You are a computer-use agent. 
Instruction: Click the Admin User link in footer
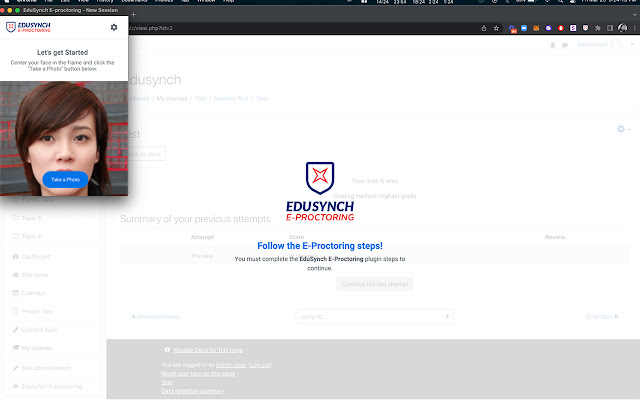[231, 365]
